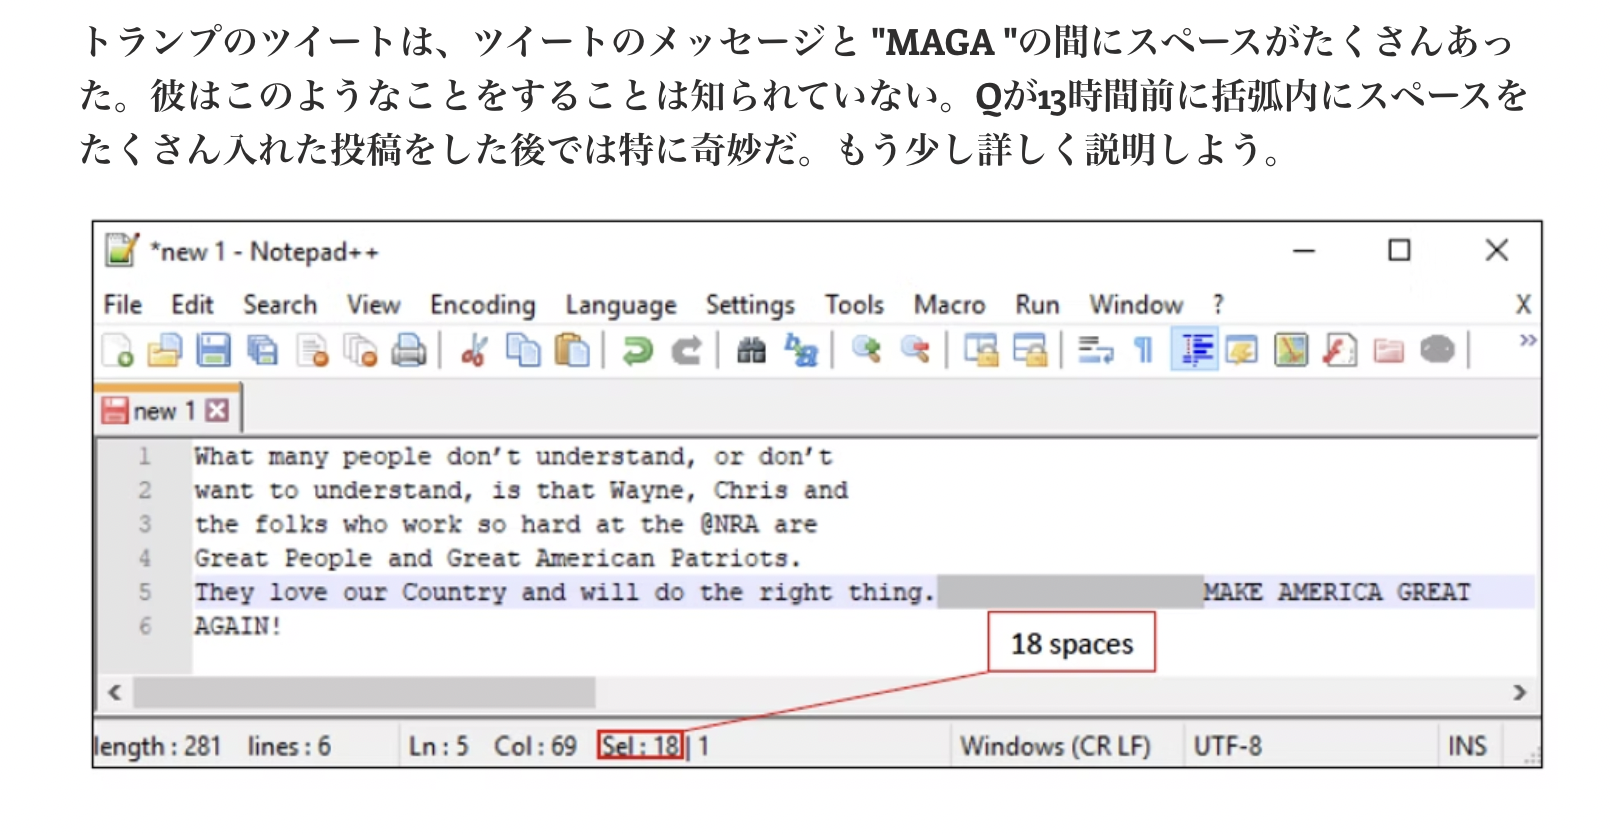The width and height of the screenshot is (1610, 834).
Task: Close the 'new 1' tab with its red X
Action: (x=217, y=411)
